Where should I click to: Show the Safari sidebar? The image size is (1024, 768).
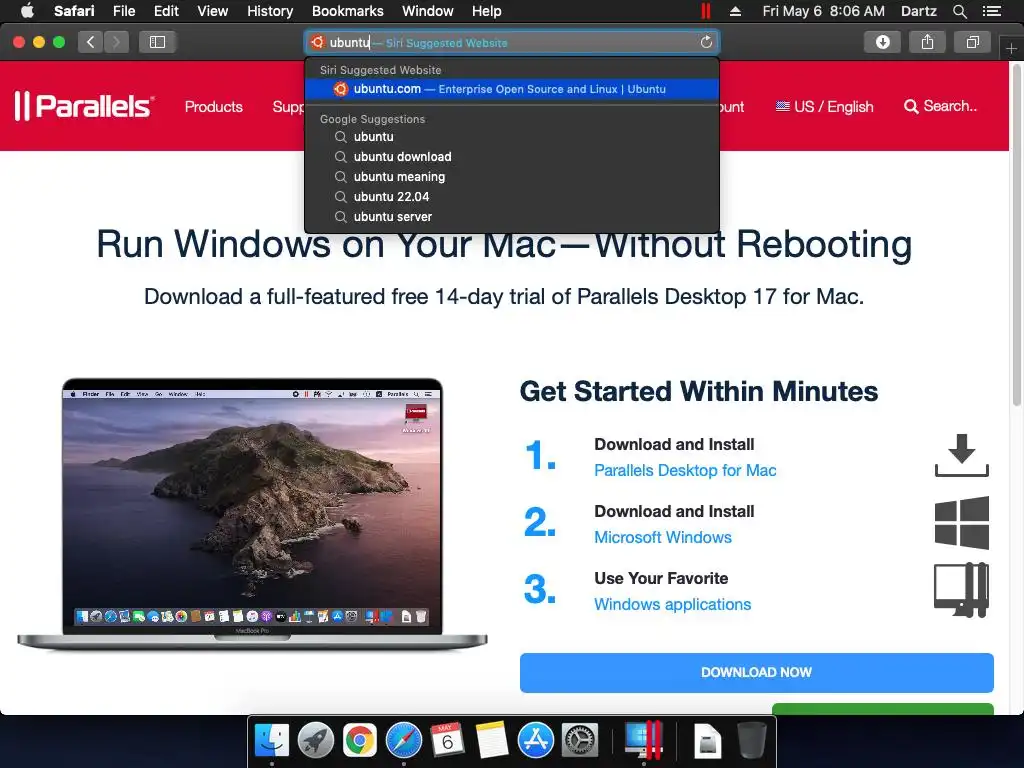(157, 42)
